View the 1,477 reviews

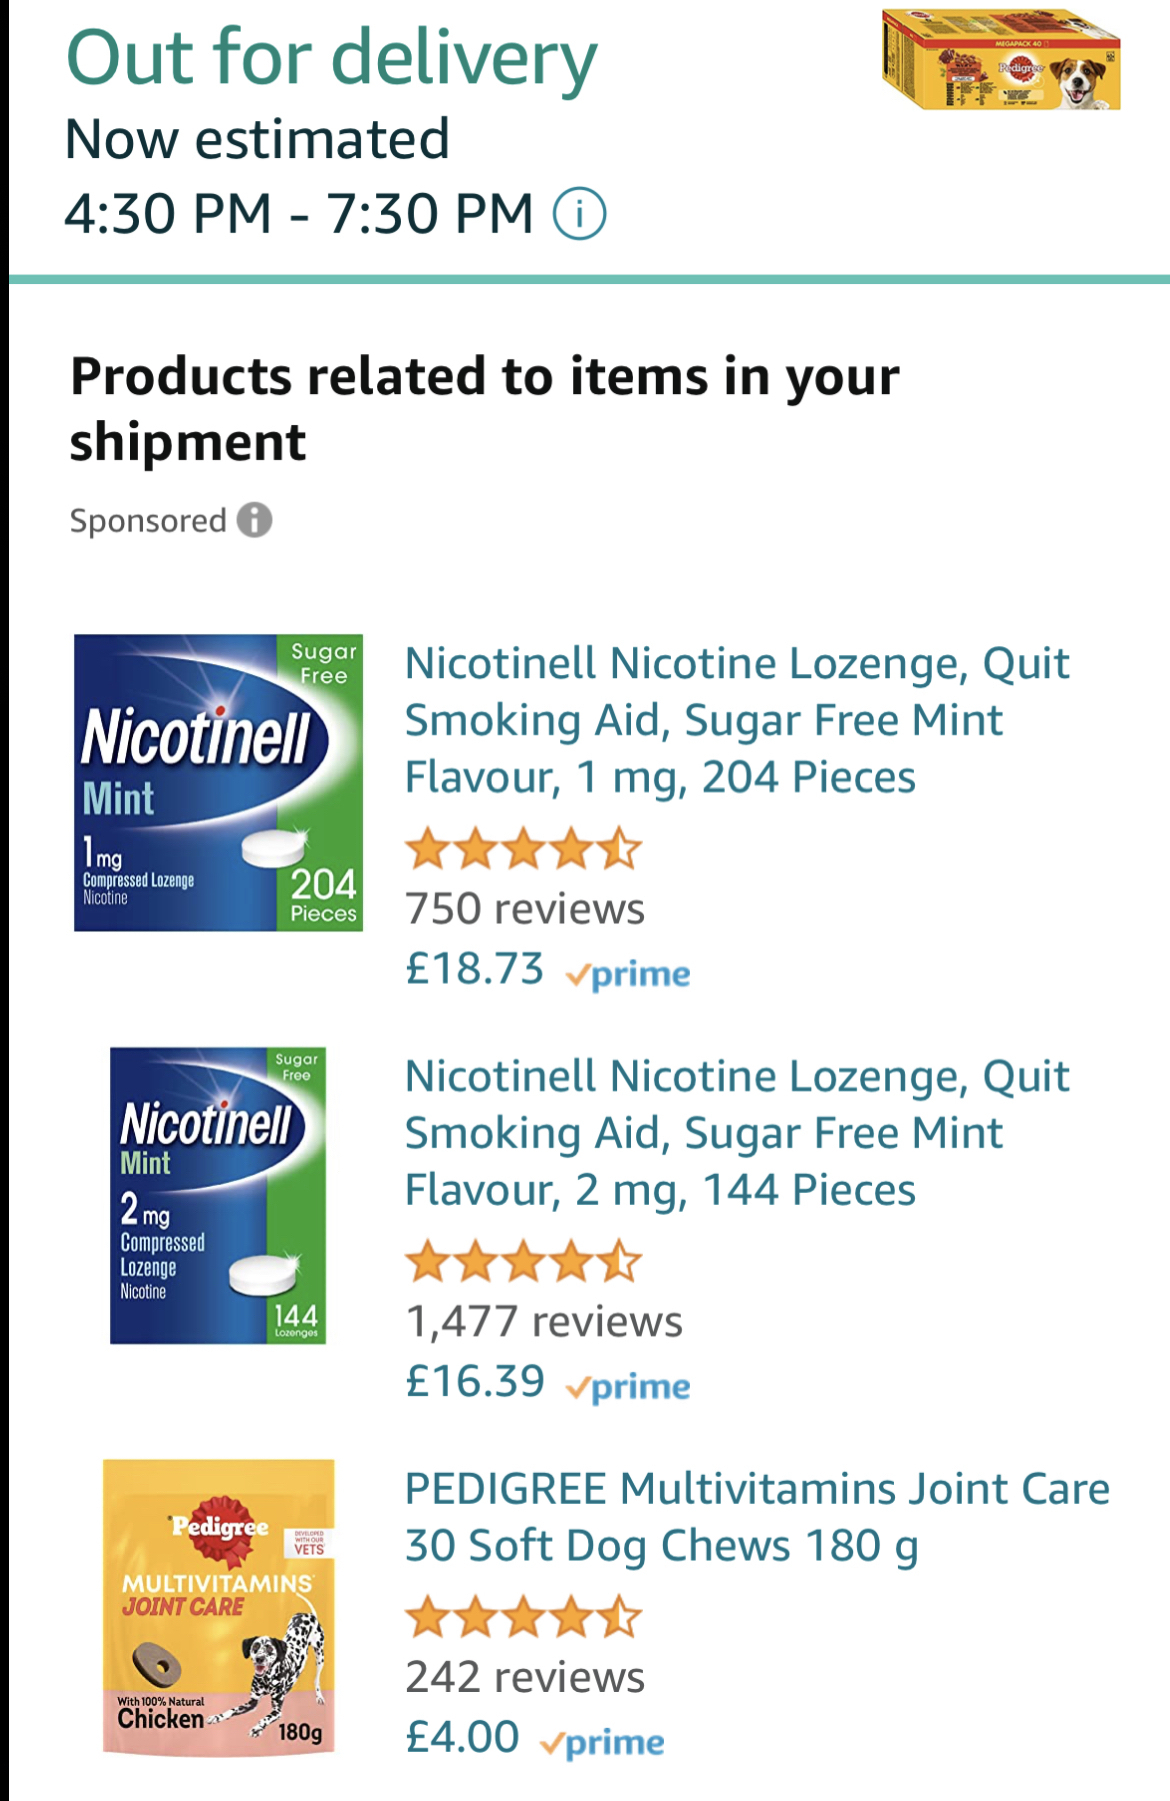[x=544, y=1322]
